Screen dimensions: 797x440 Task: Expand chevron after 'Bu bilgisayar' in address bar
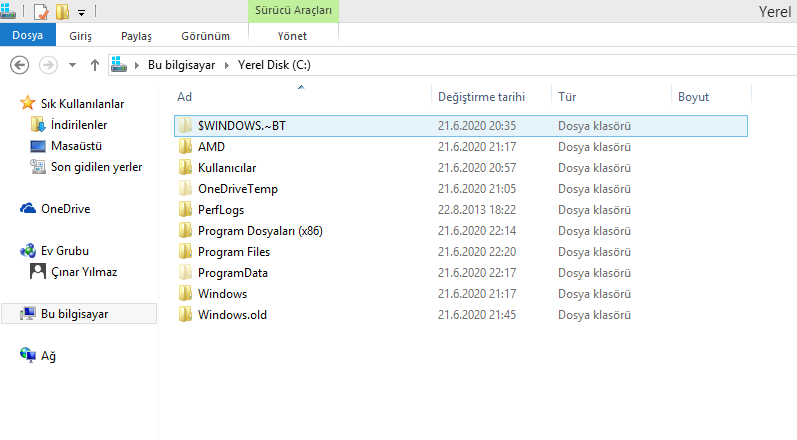(x=227, y=65)
